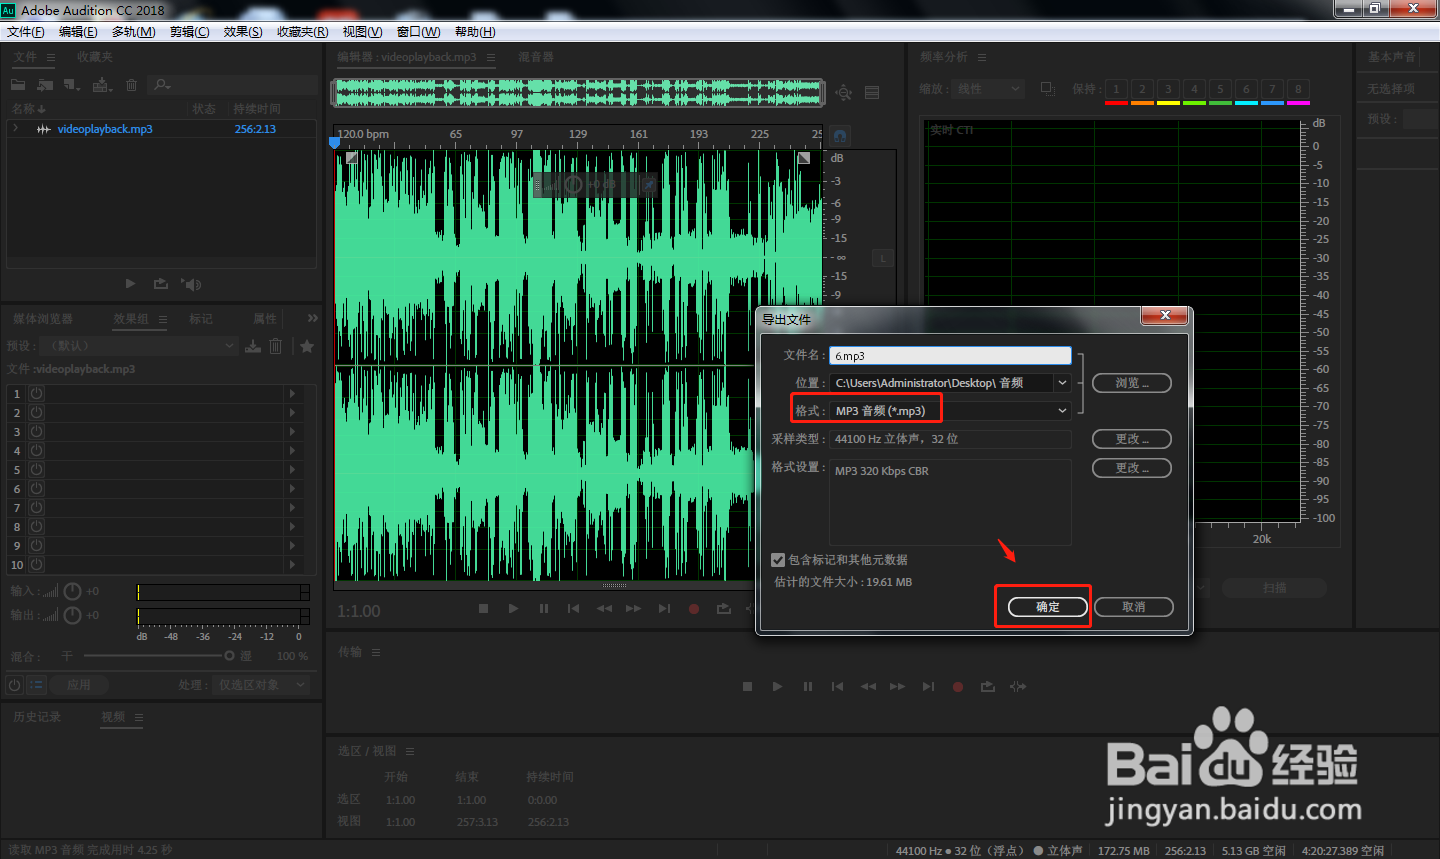Toggle the checkbox icon in Frequency Analysis
This screenshot has width=1440, height=859.
tap(1047, 89)
